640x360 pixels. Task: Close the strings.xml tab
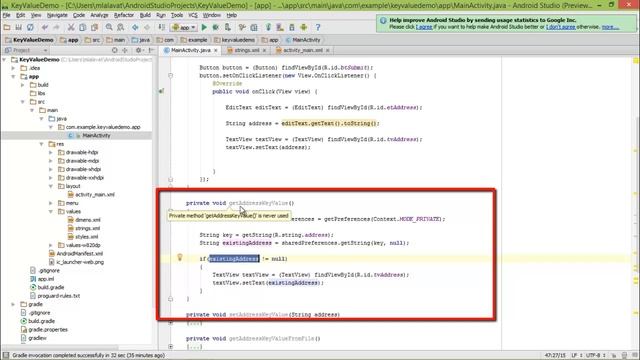tap(264, 50)
